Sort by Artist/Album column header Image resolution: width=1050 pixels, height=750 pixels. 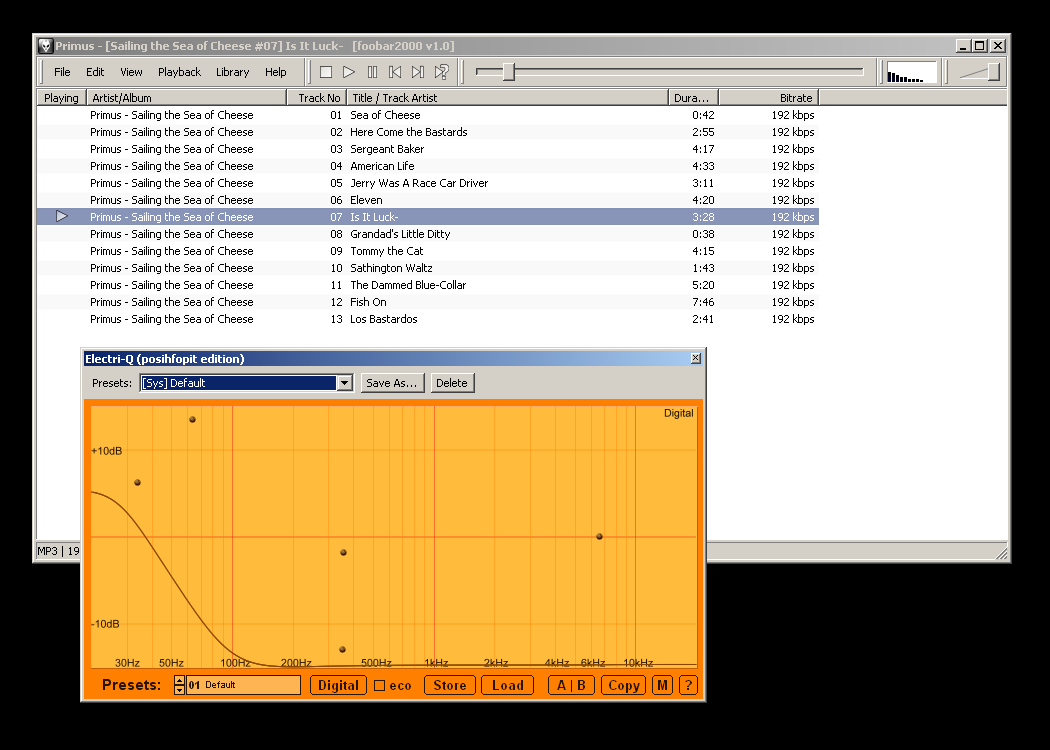coord(187,98)
